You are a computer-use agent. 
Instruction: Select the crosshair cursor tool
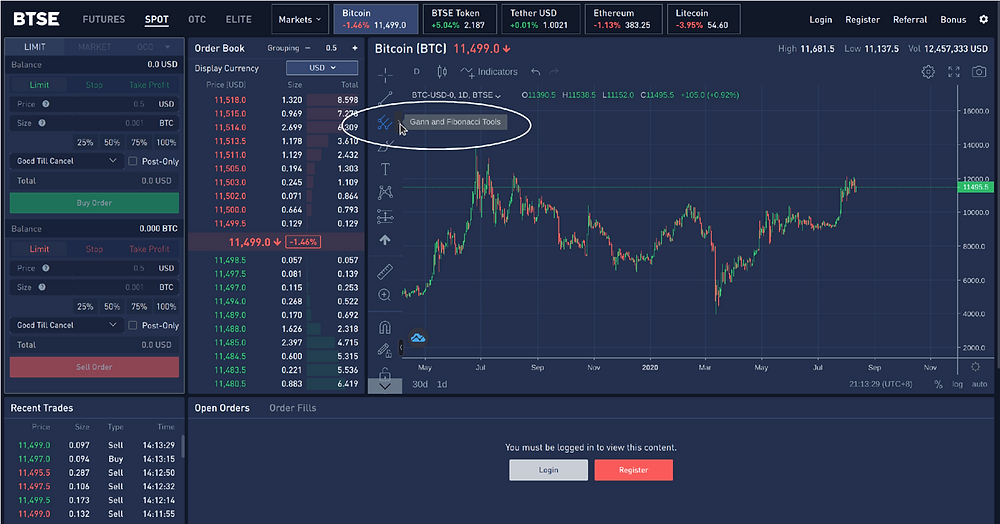[x=385, y=75]
